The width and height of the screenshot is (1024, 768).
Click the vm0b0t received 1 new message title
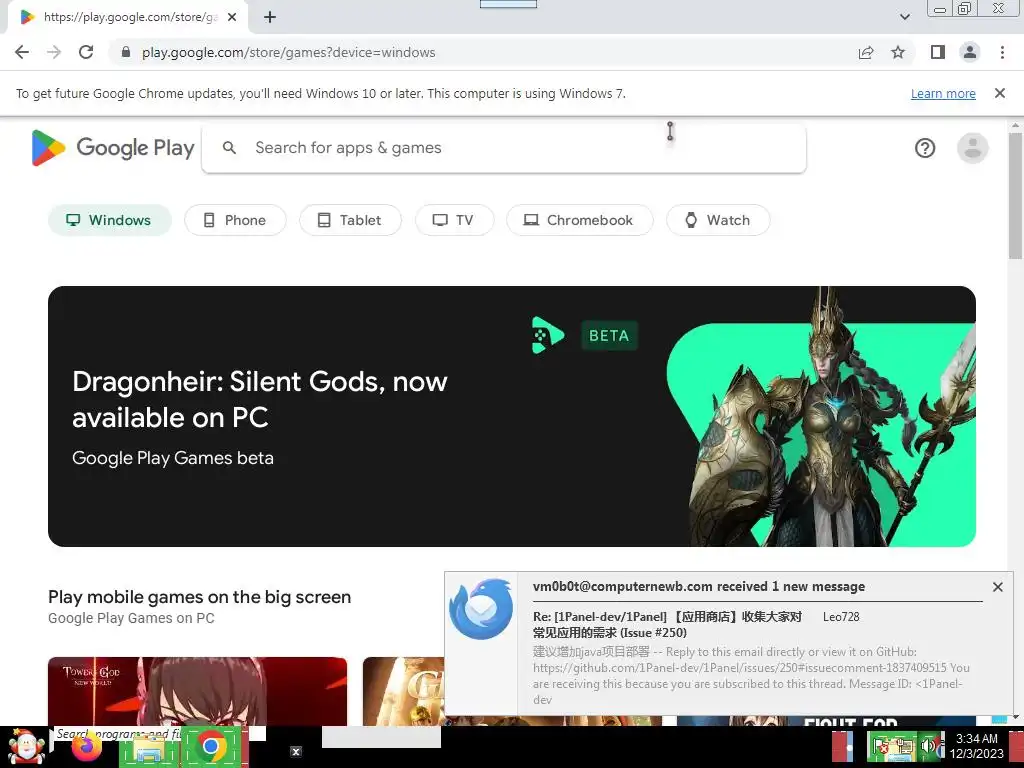pos(699,586)
